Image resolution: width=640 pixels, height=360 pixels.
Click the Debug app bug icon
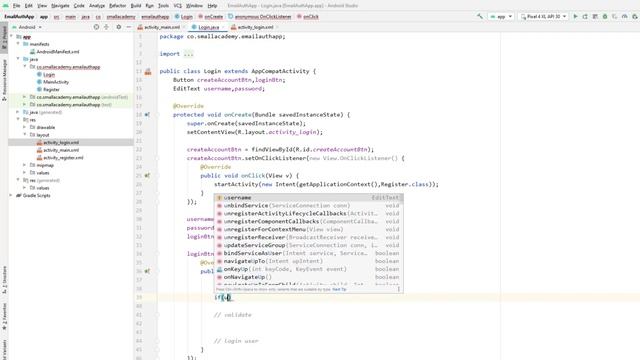(605, 16)
